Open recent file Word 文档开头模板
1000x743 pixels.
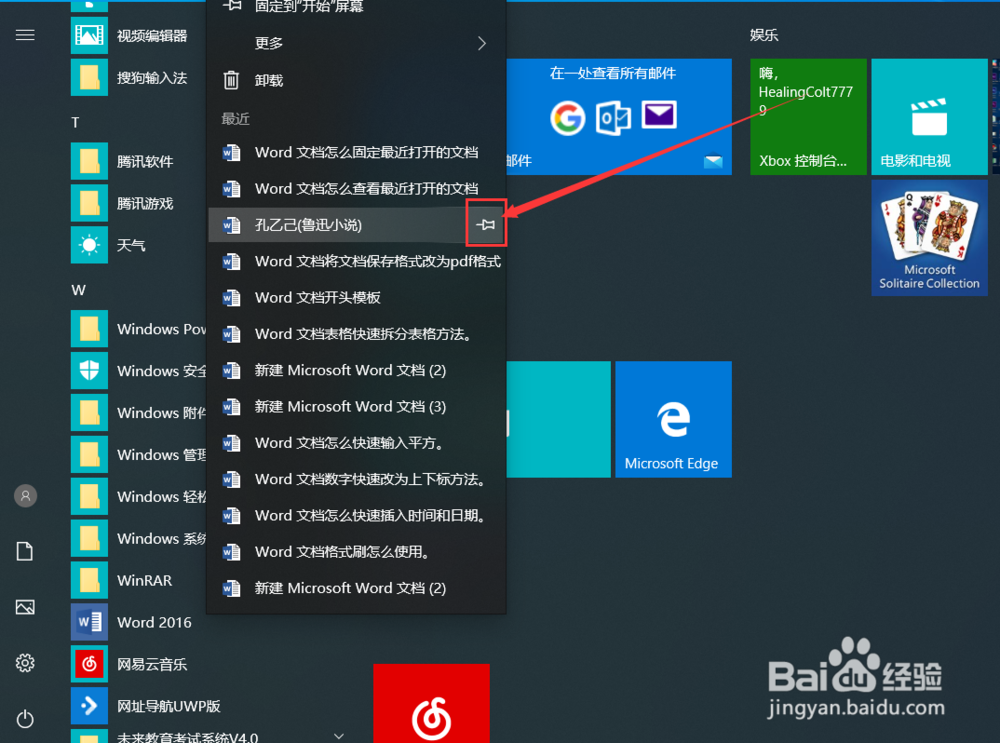pos(357,298)
